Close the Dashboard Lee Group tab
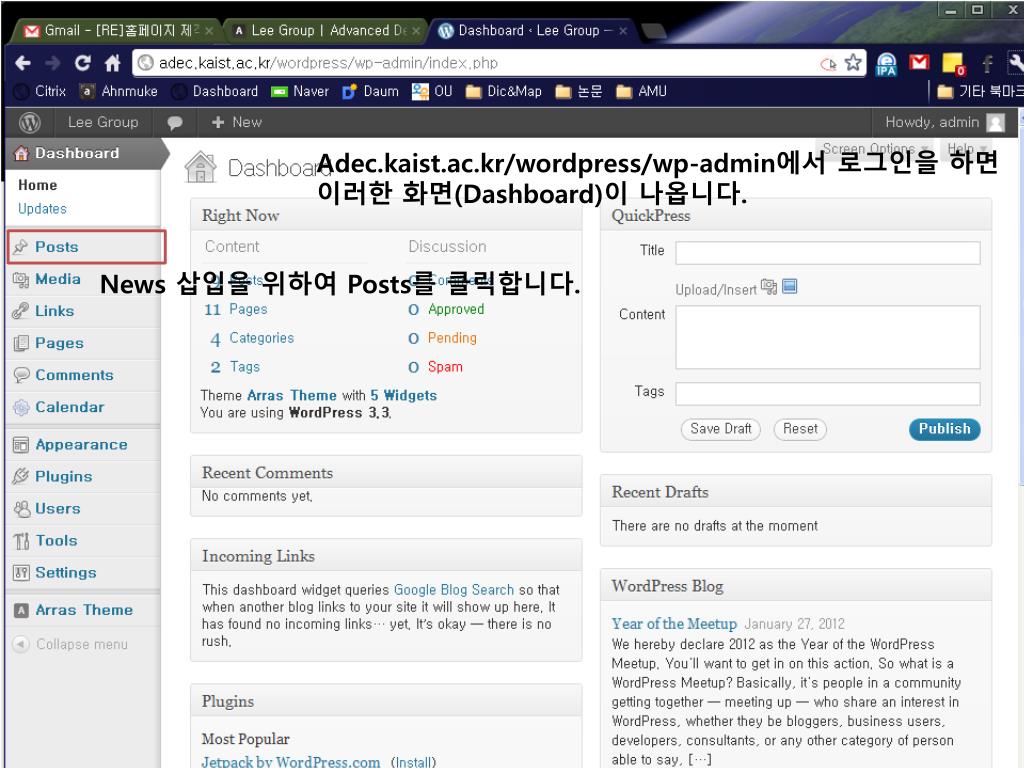 [x=623, y=31]
